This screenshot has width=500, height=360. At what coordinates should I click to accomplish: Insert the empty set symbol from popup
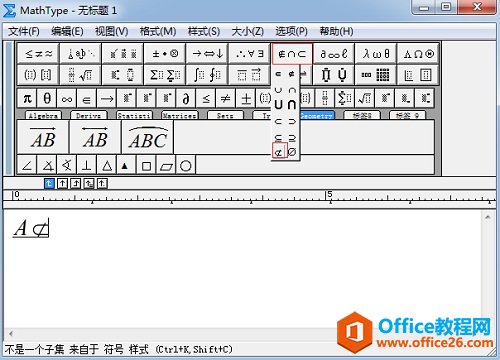[292, 152]
